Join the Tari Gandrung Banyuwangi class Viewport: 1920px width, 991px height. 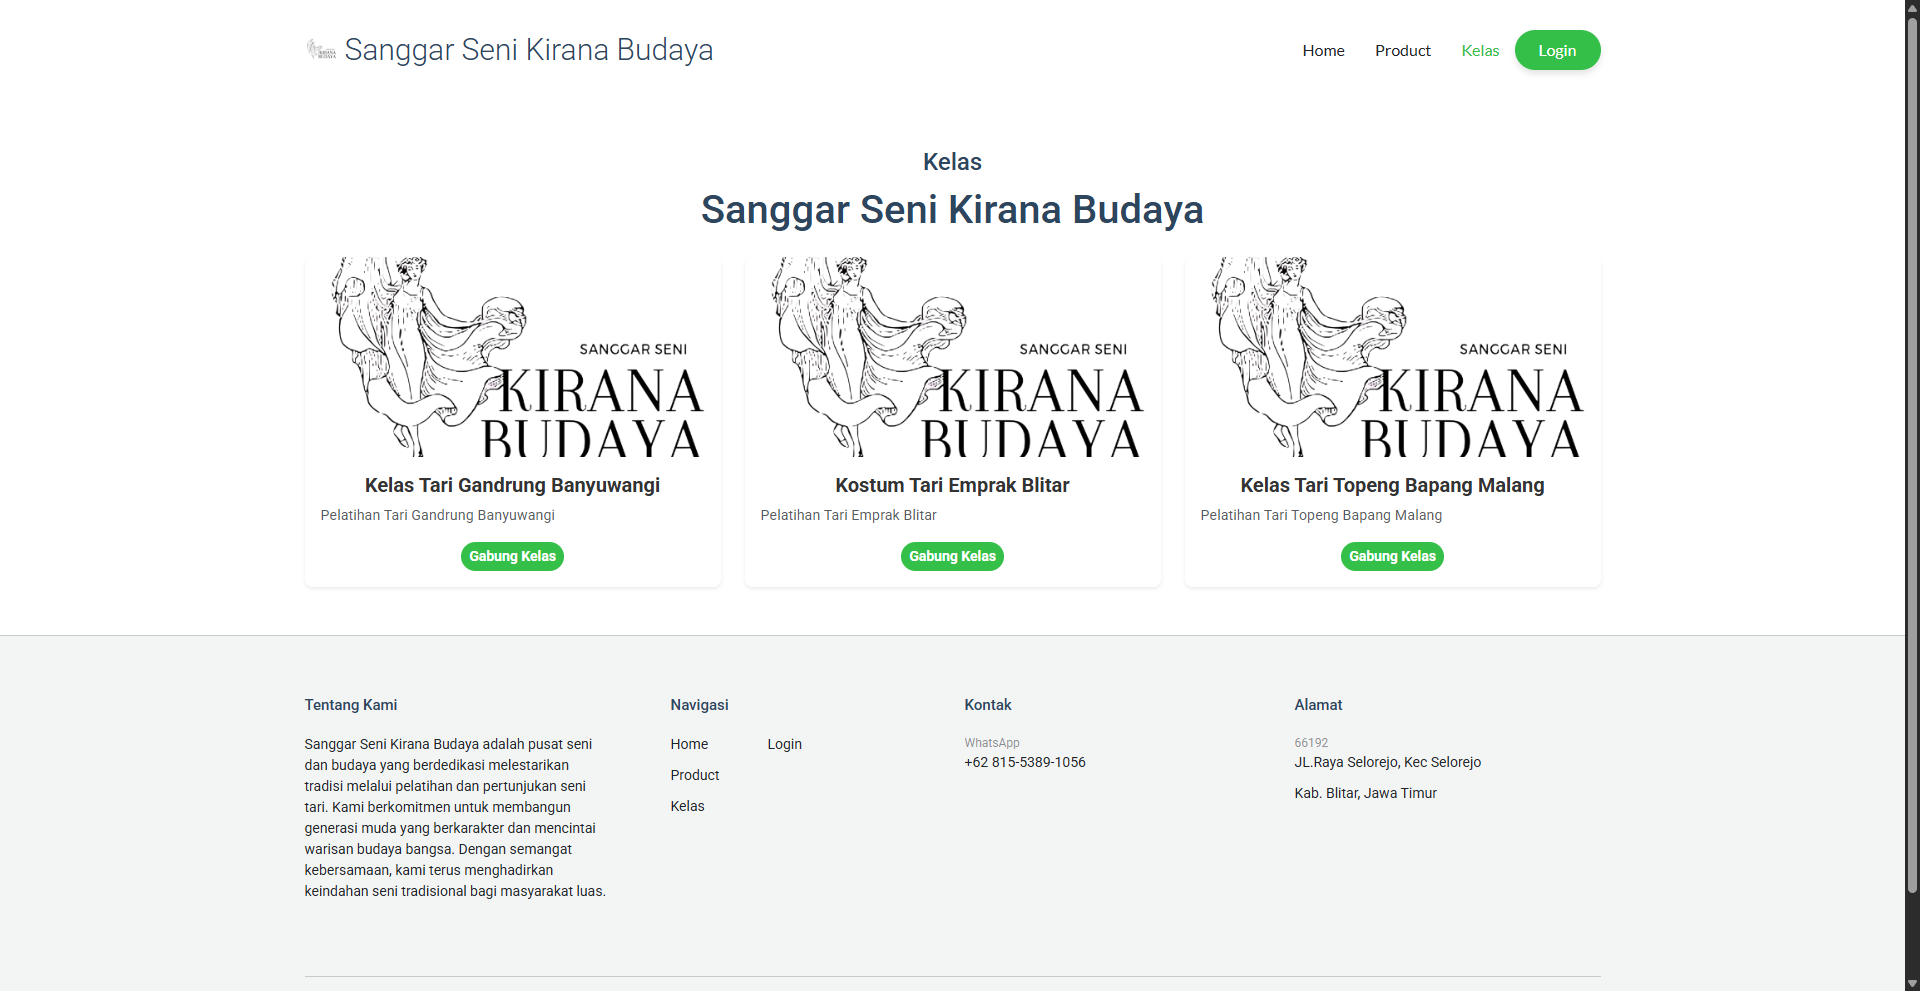click(x=512, y=556)
